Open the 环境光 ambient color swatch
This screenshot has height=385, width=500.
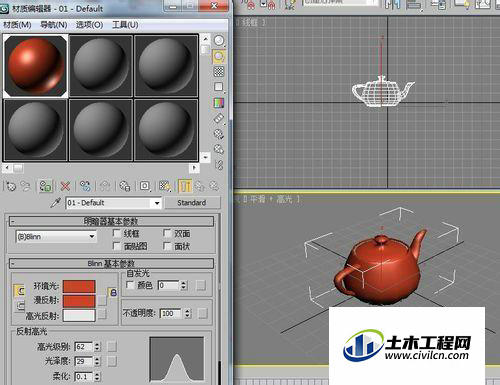coord(79,287)
